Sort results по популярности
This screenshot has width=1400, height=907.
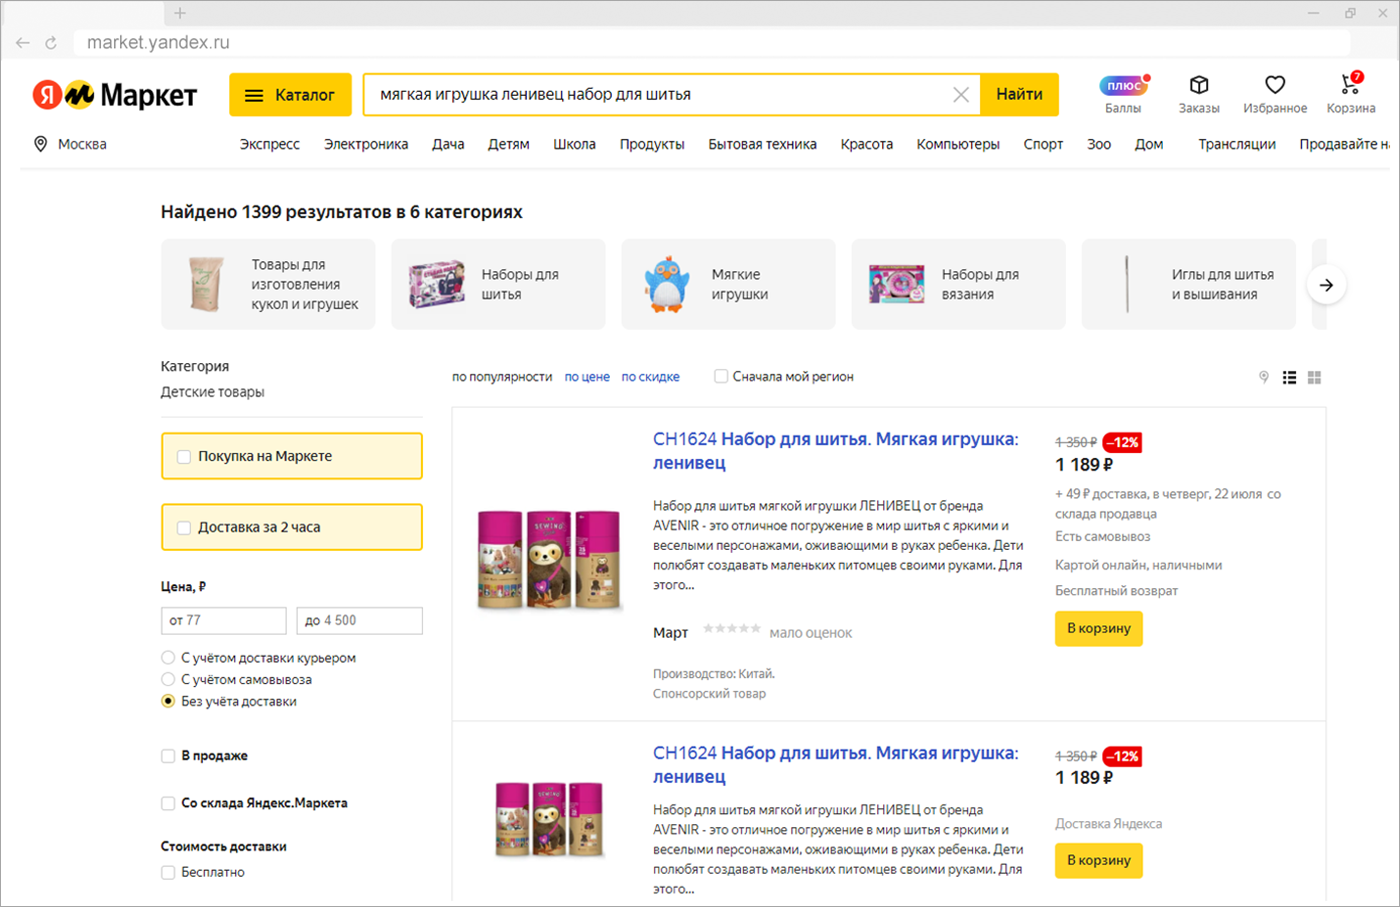[502, 377]
